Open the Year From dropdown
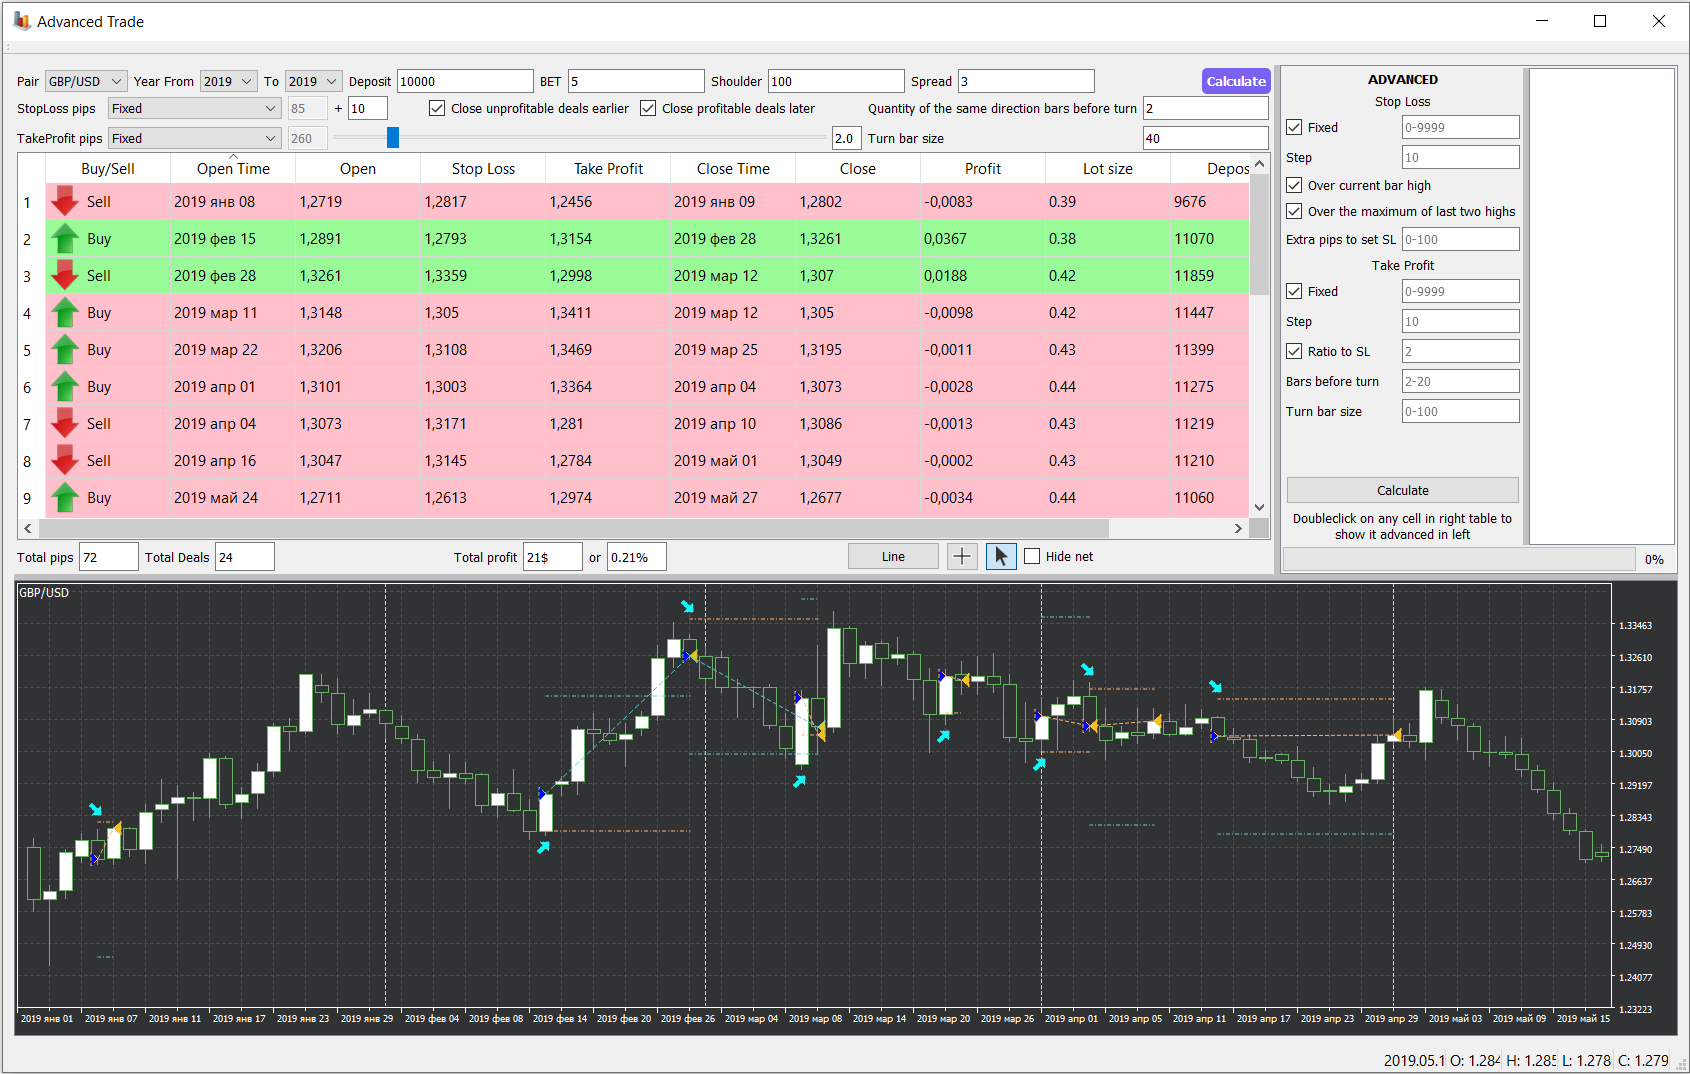 tap(228, 81)
